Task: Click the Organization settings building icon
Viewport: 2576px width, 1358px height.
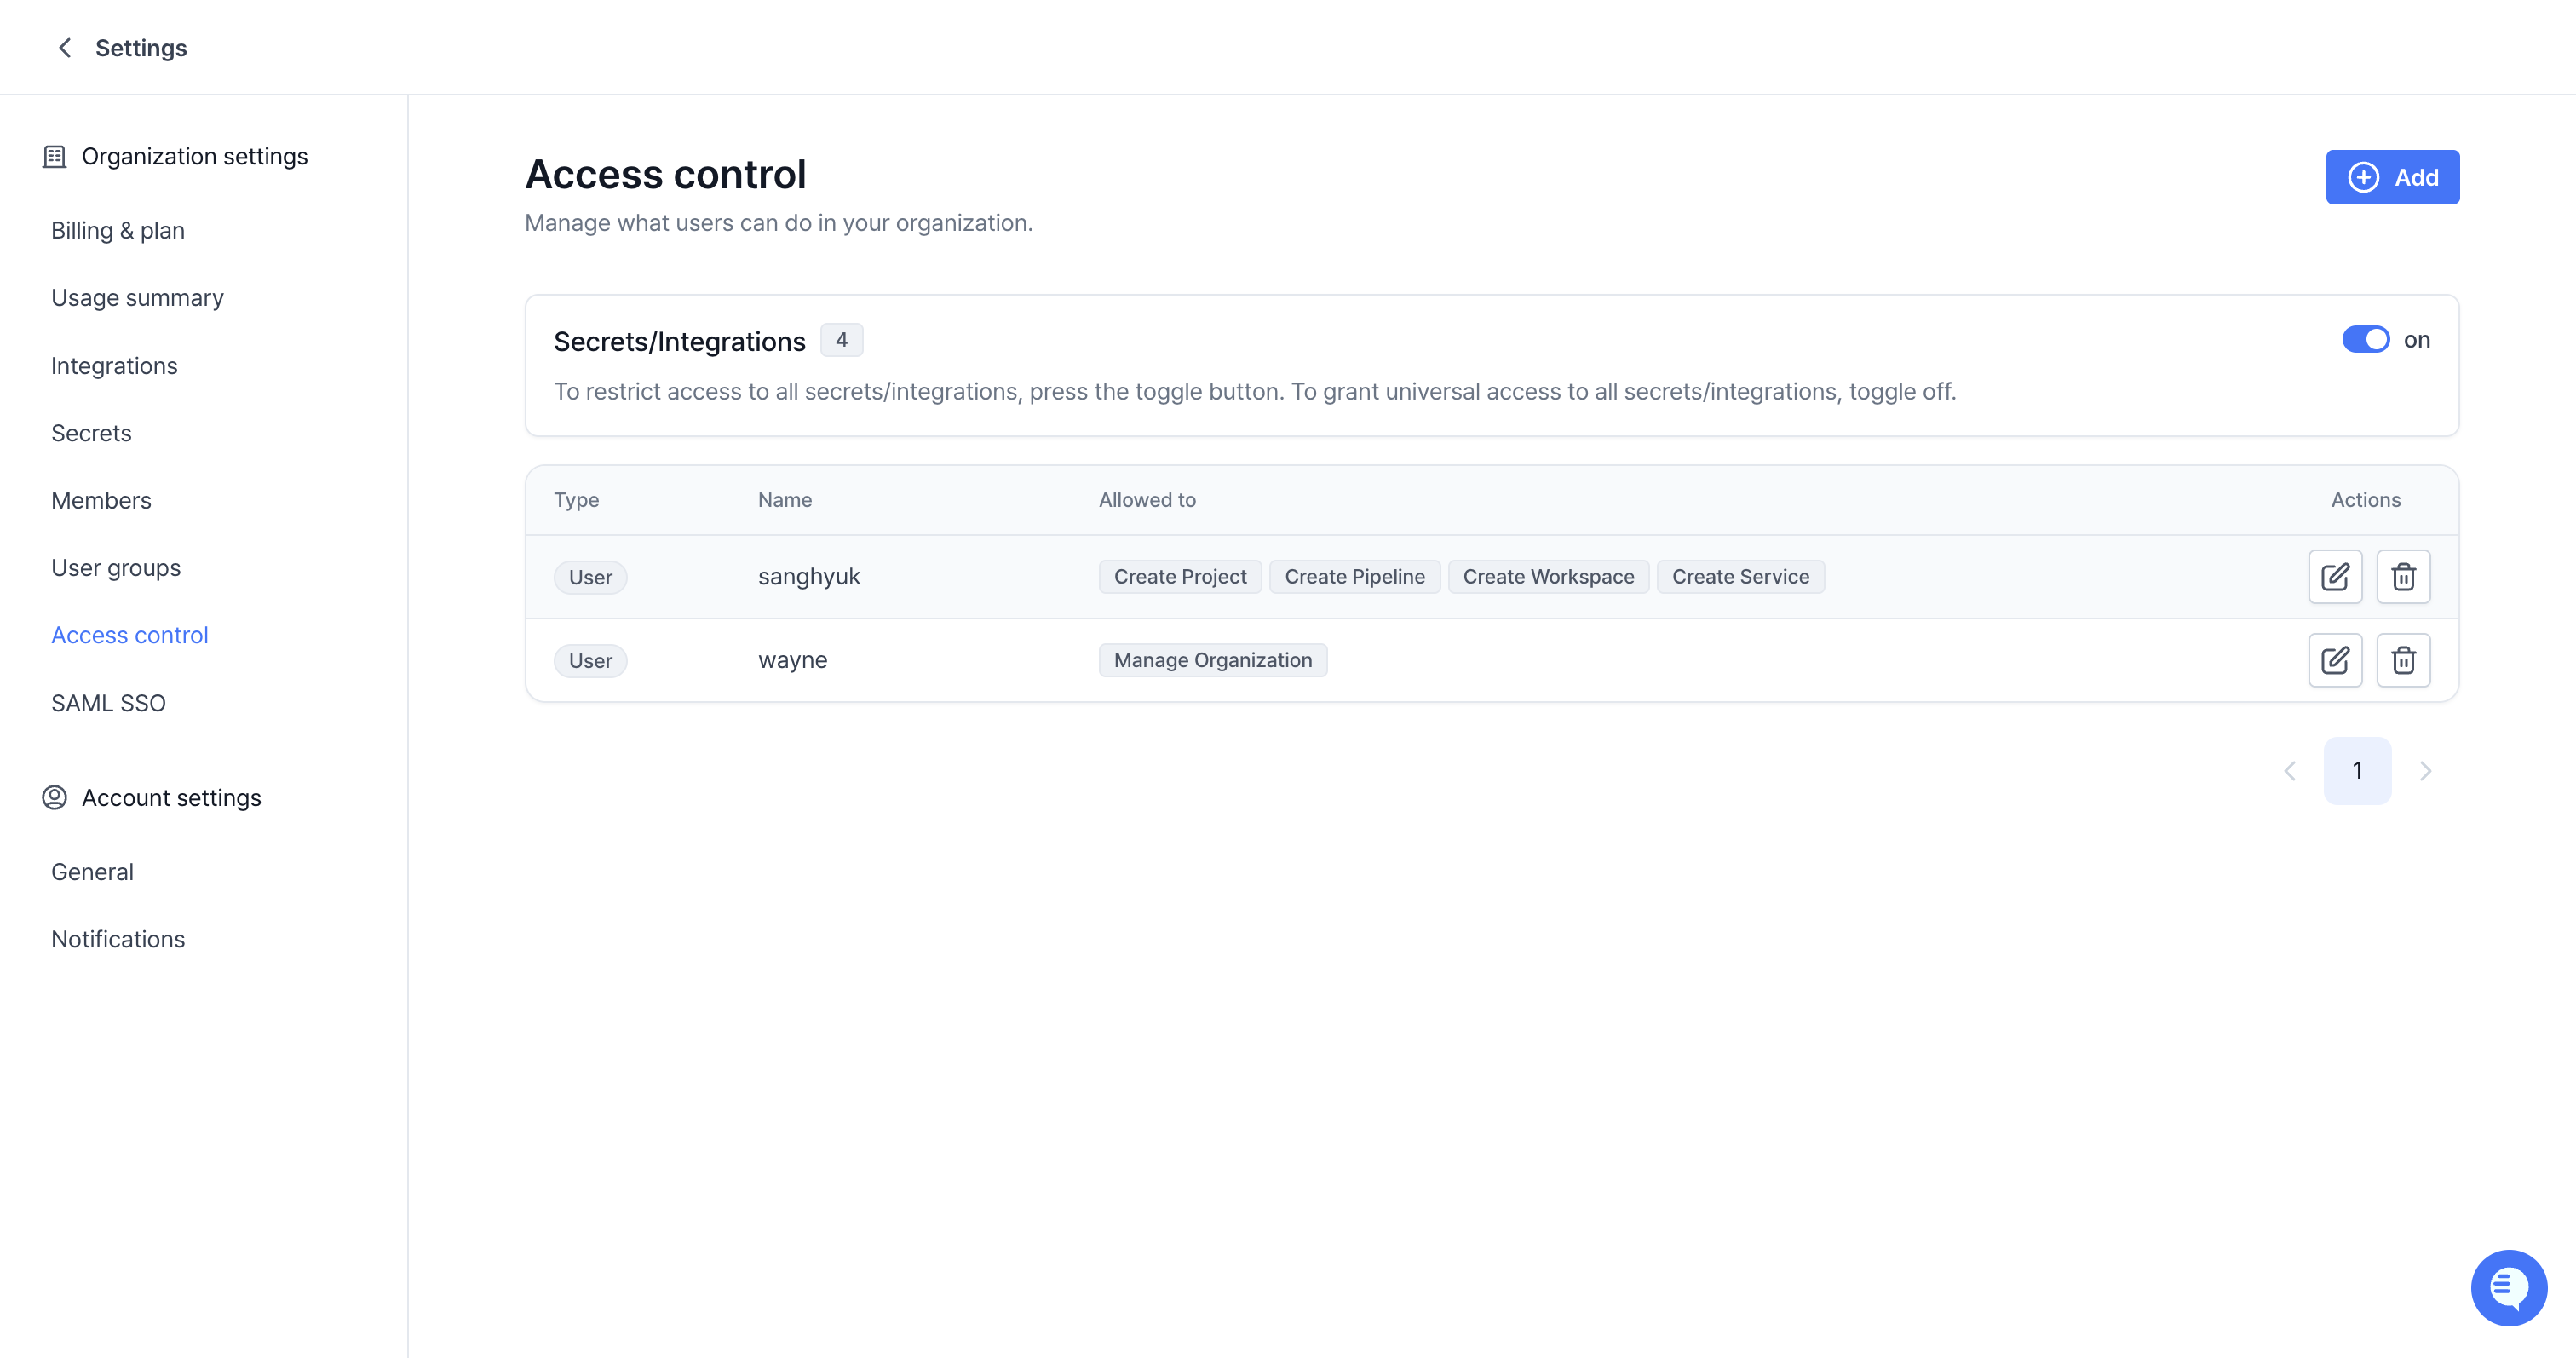Action: (x=54, y=157)
